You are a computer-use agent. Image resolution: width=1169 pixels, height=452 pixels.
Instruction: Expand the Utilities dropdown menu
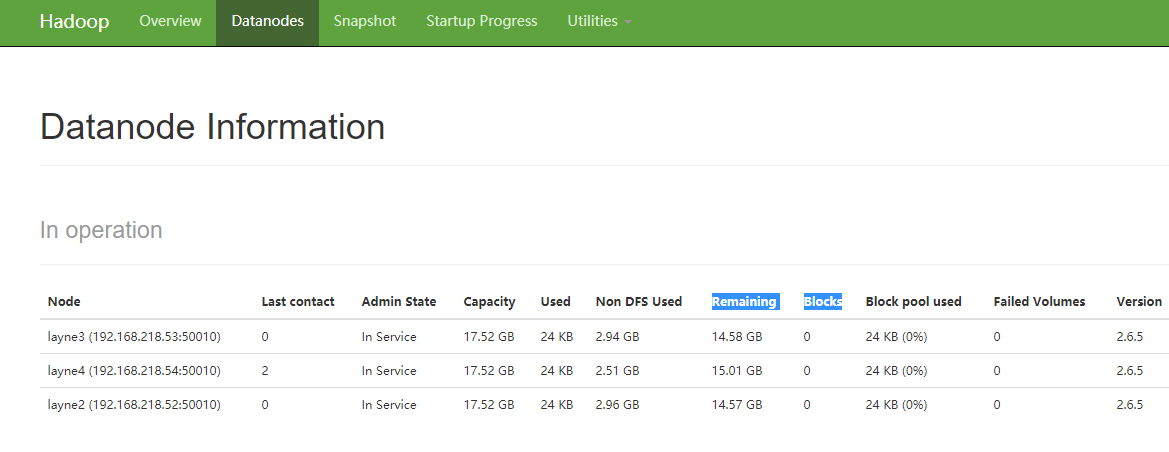599,21
